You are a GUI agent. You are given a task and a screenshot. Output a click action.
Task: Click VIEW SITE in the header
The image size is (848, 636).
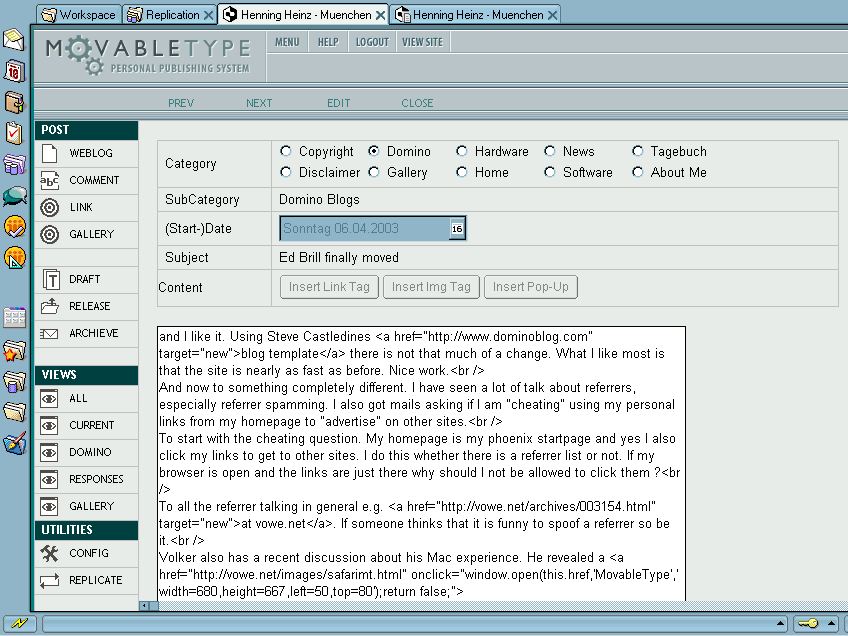click(x=422, y=42)
